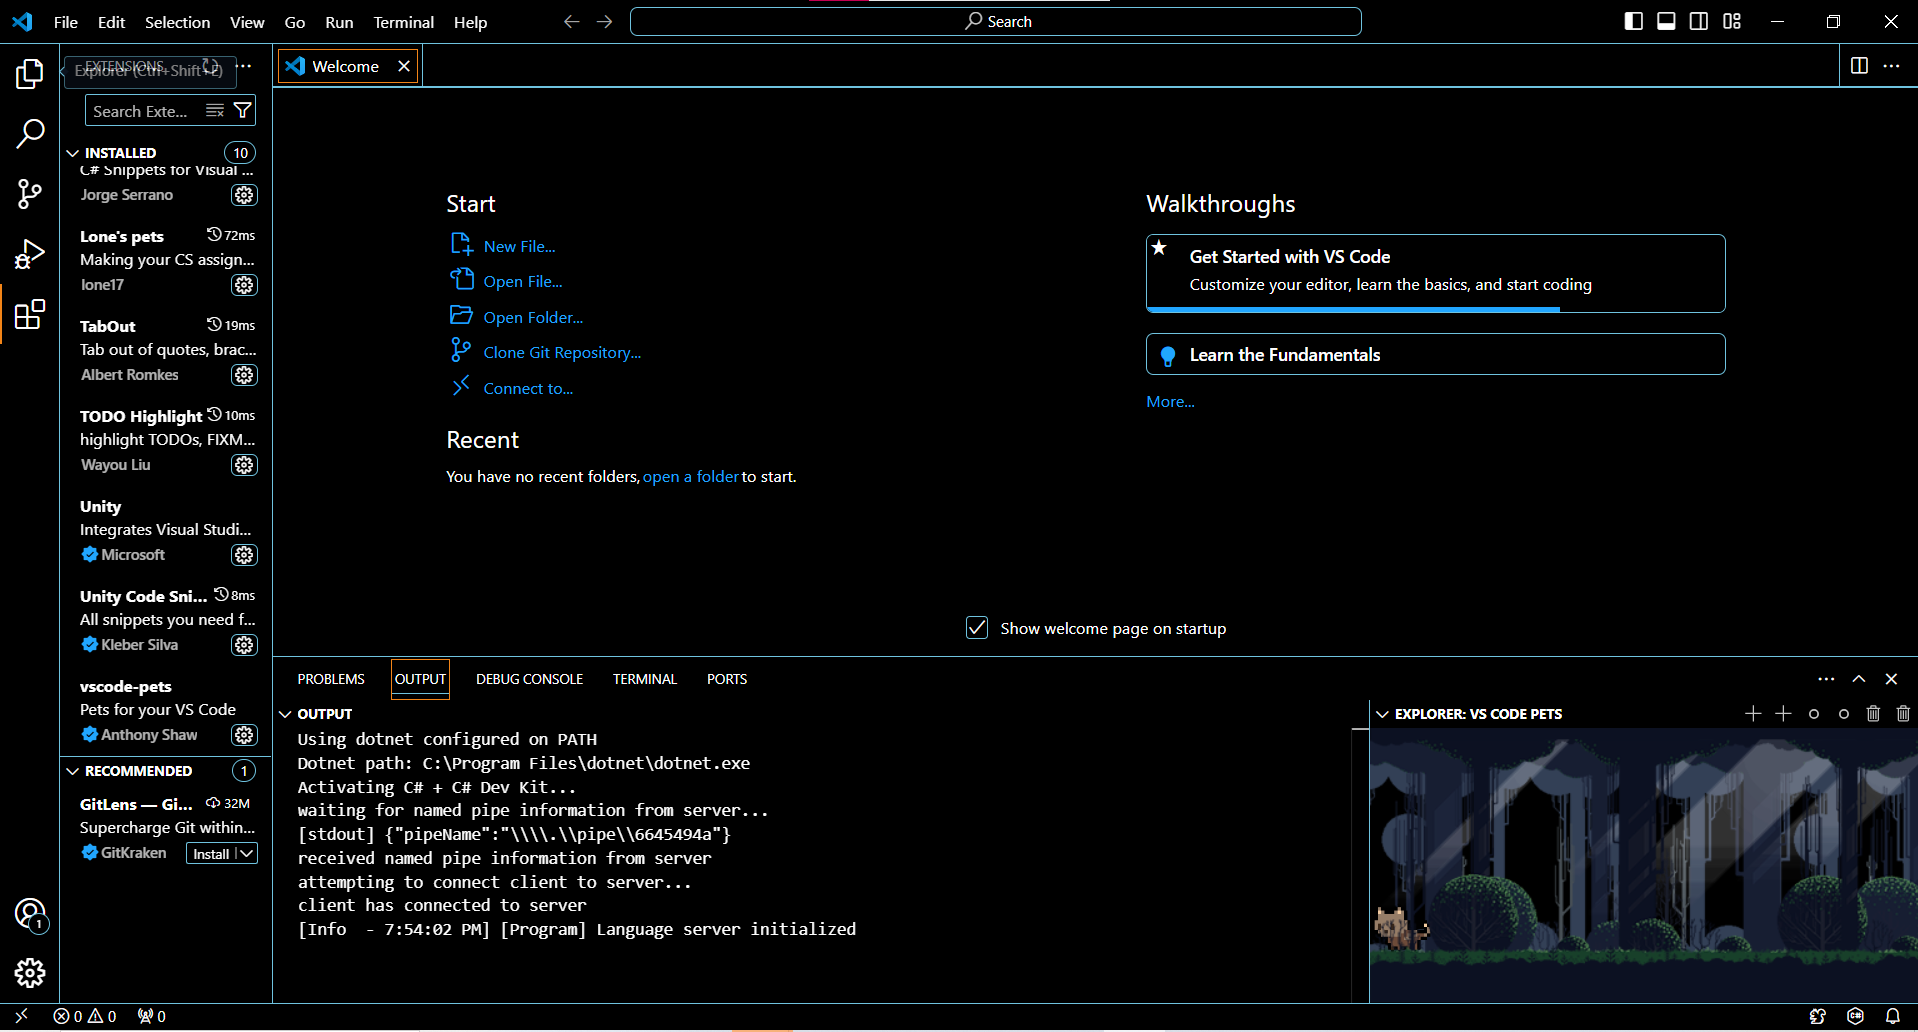
Task: Switch to the PORTS tab
Action: [727, 679]
